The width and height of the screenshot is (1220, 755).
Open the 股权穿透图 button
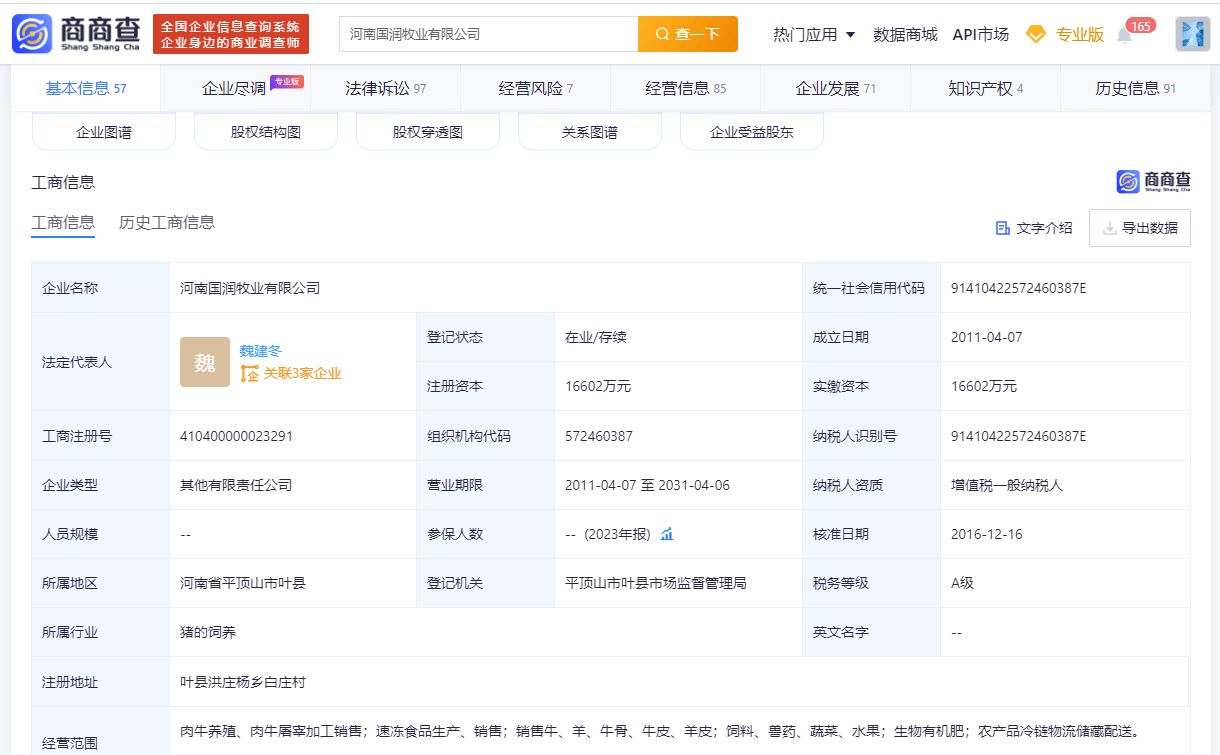click(428, 132)
